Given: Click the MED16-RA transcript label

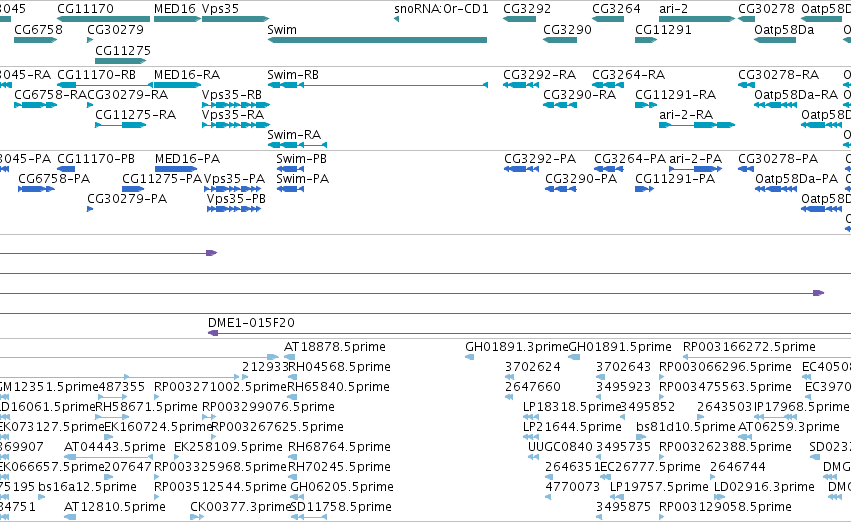Looking at the screenshot, I should click(187, 74).
